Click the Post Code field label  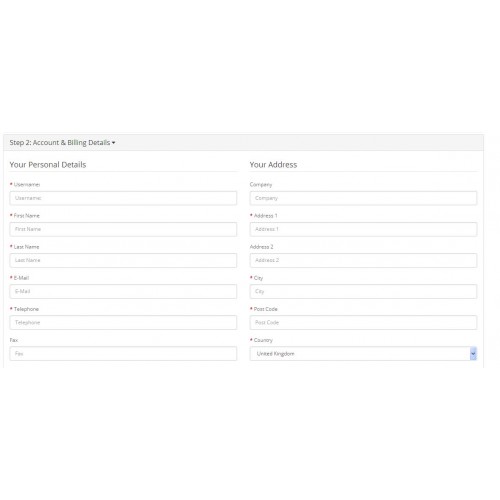click(x=265, y=309)
